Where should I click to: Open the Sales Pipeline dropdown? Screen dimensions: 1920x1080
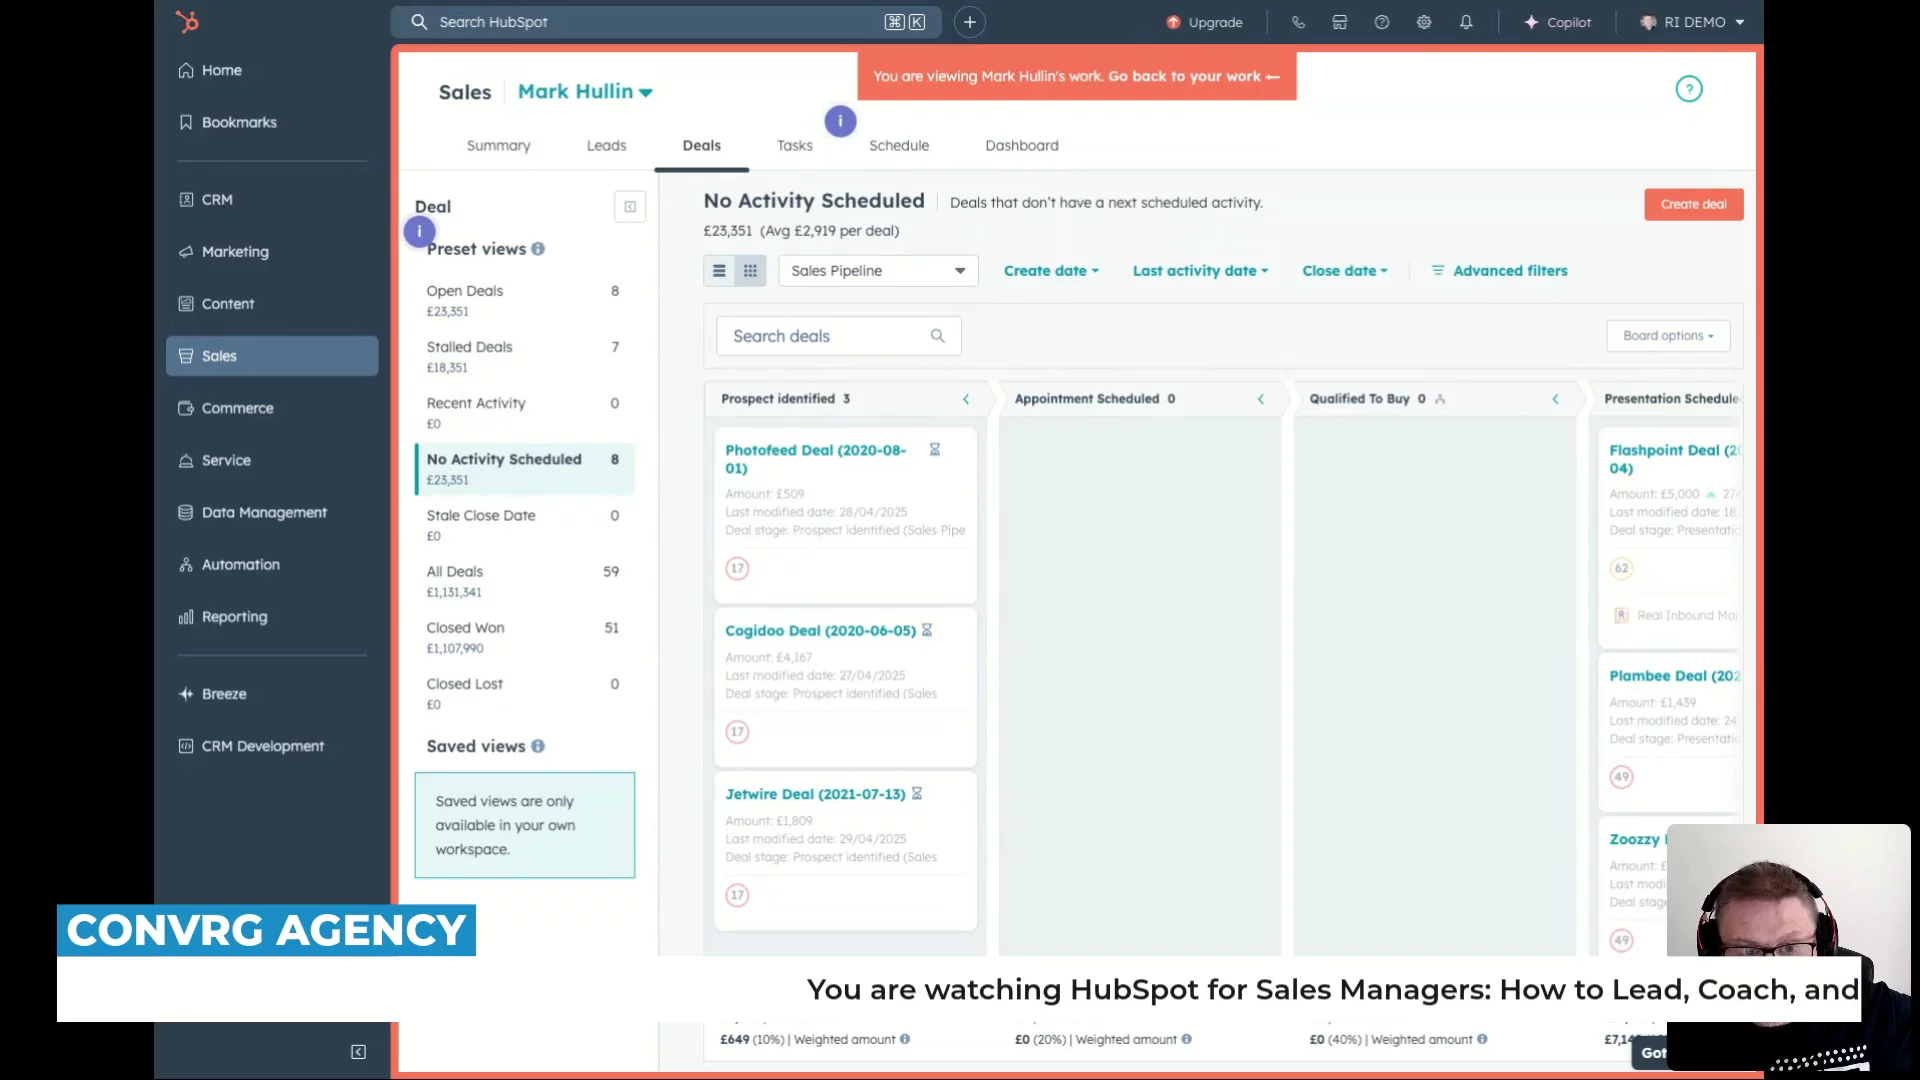click(878, 271)
